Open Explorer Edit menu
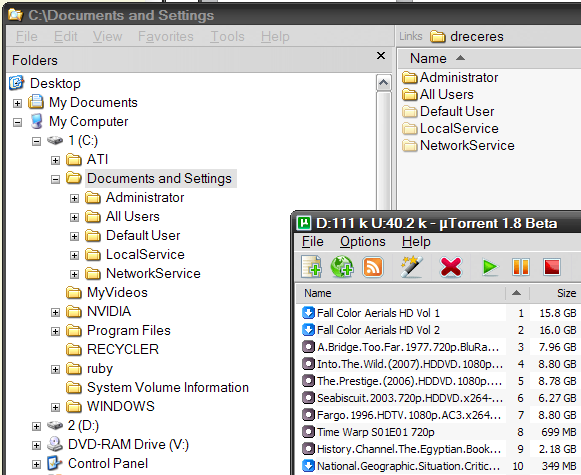This screenshot has width=581, height=475. tap(66, 36)
